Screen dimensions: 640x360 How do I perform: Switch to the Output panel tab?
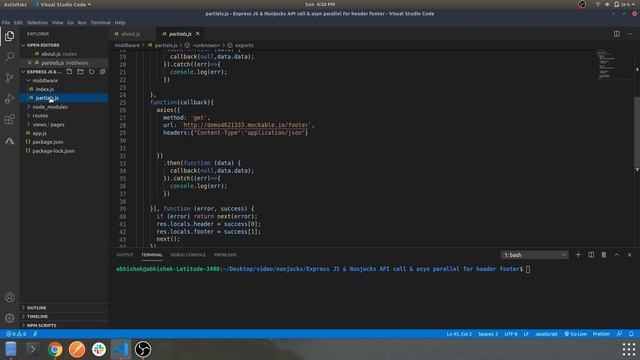click(x=125, y=255)
